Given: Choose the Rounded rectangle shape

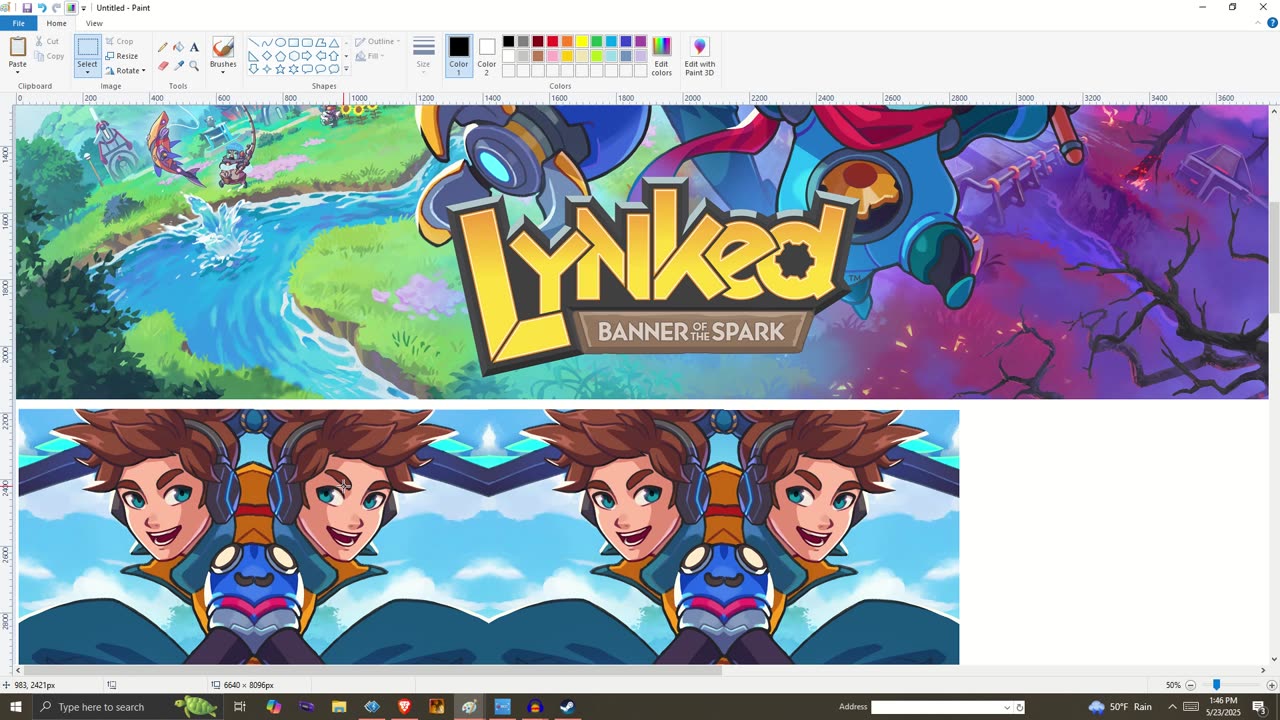Looking at the screenshot, I should (x=307, y=43).
